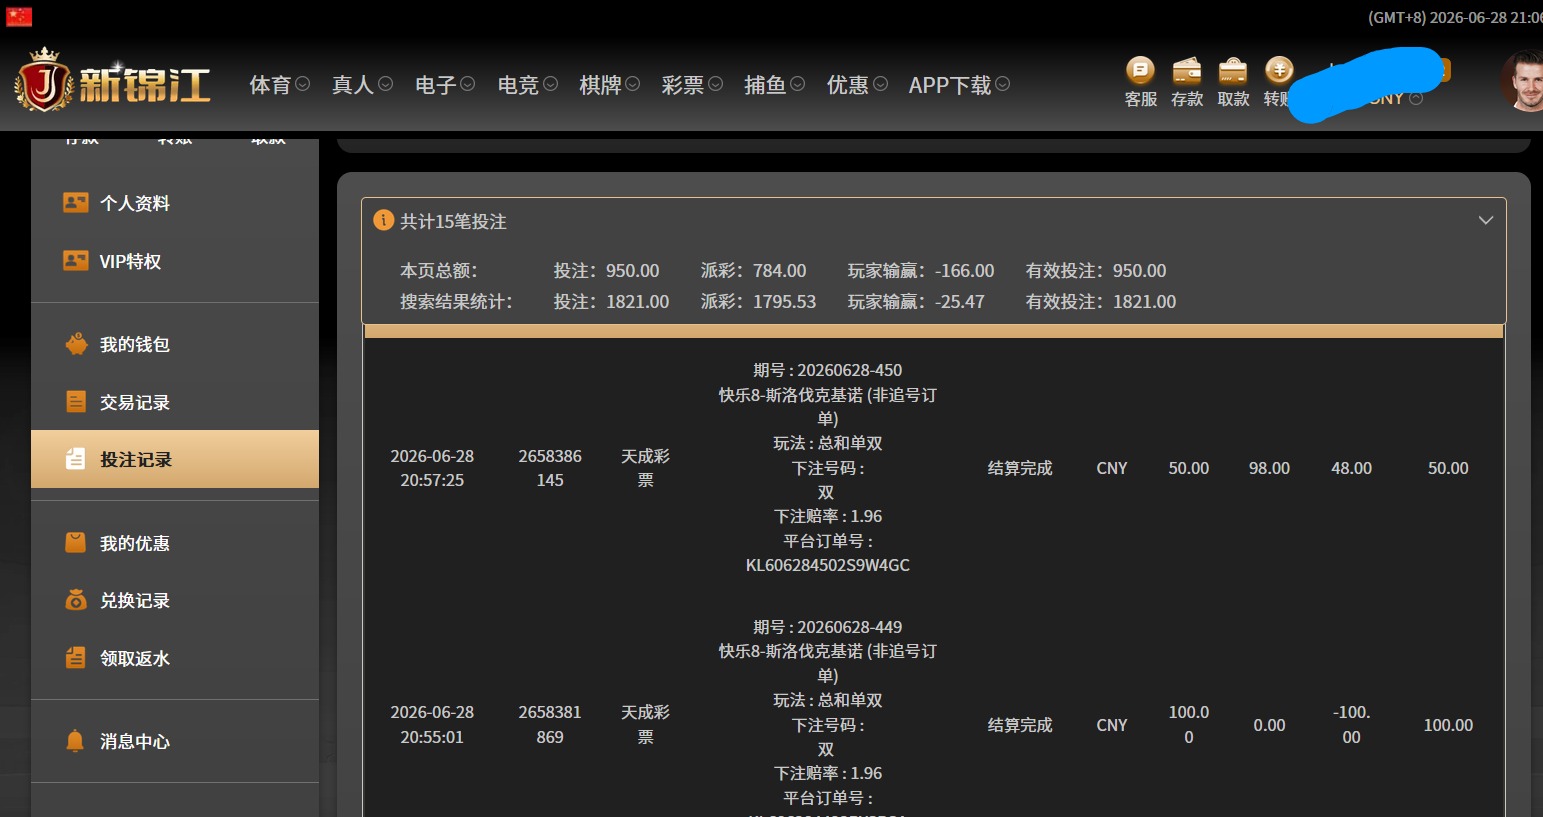Expand the 棋牌 dropdown arrow
Screen dimensions: 1543x817
[x=632, y=85]
